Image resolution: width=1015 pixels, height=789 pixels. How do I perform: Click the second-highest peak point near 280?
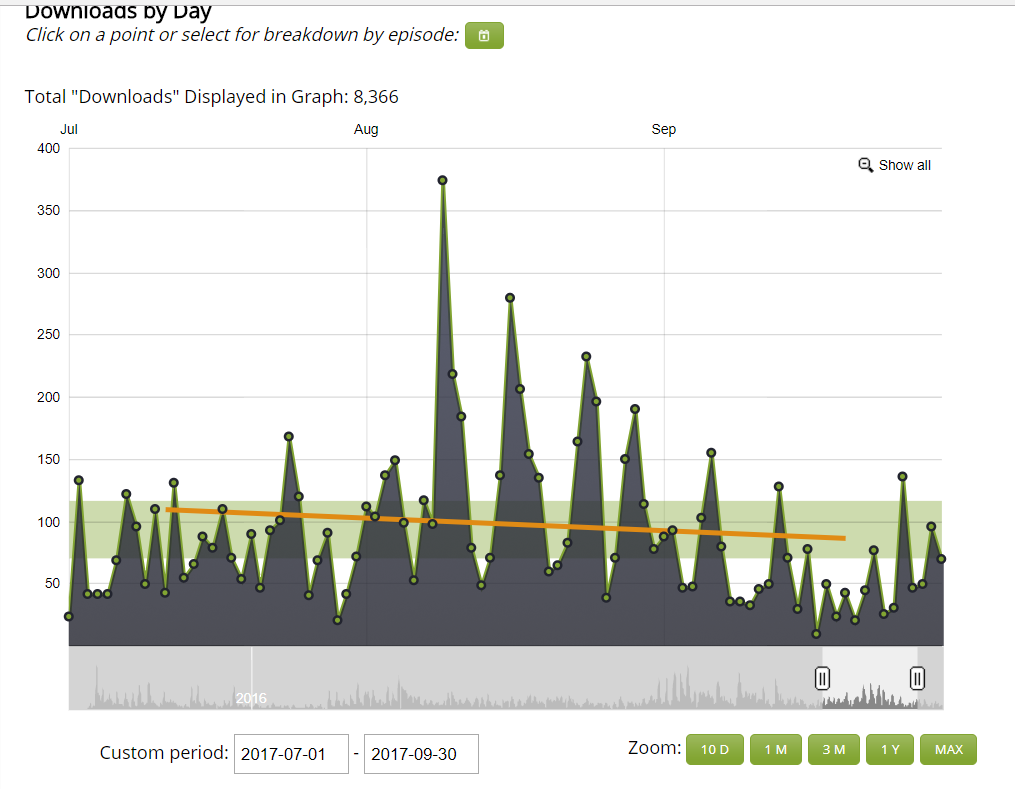coord(510,298)
